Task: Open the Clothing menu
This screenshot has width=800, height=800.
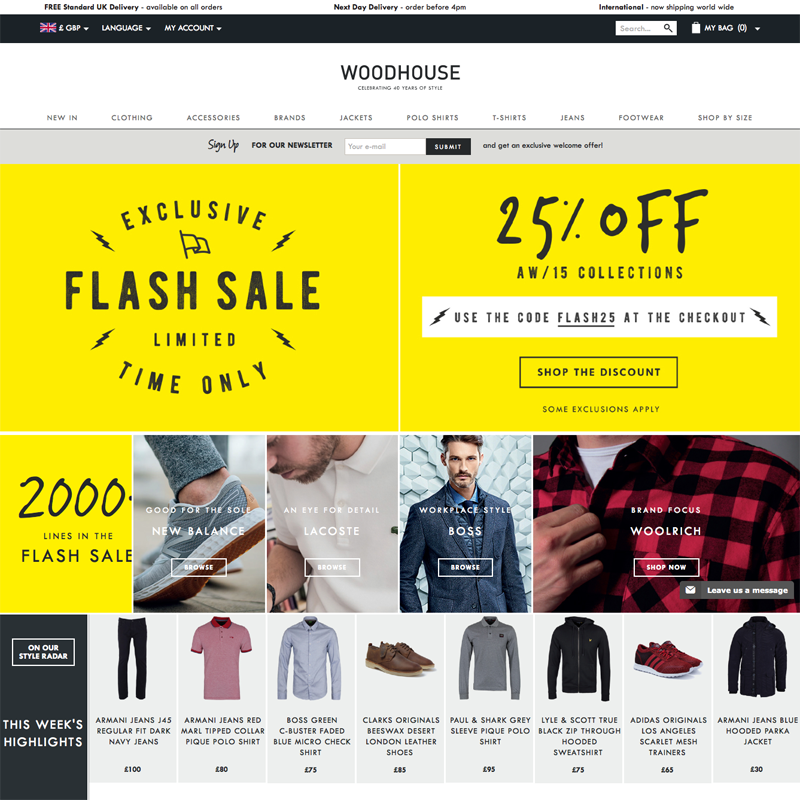Action: pyautogui.click(x=132, y=117)
